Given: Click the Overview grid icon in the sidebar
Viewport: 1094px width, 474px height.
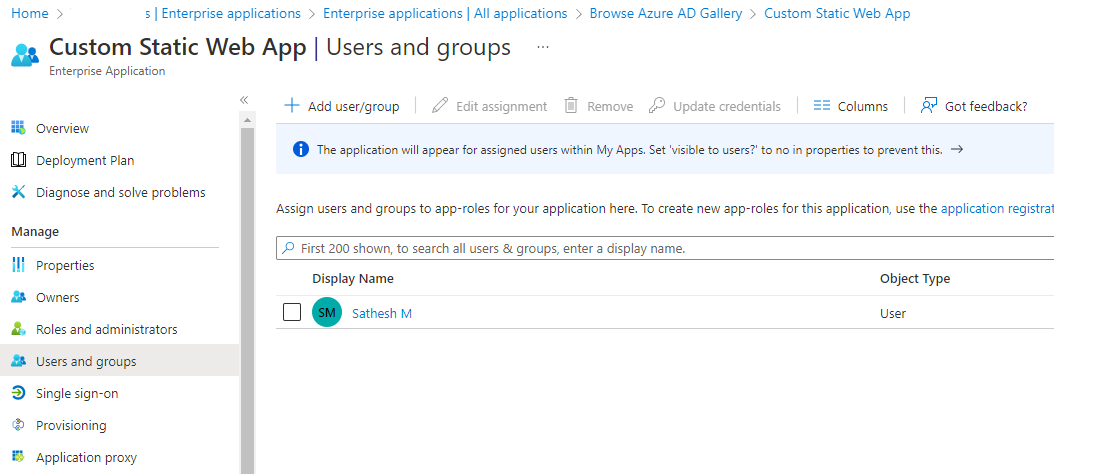Looking at the screenshot, I should click(18, 128).
